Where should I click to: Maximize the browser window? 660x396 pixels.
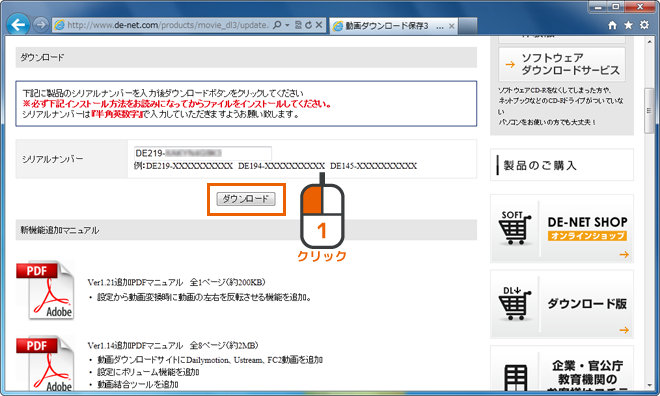point(617,6)
